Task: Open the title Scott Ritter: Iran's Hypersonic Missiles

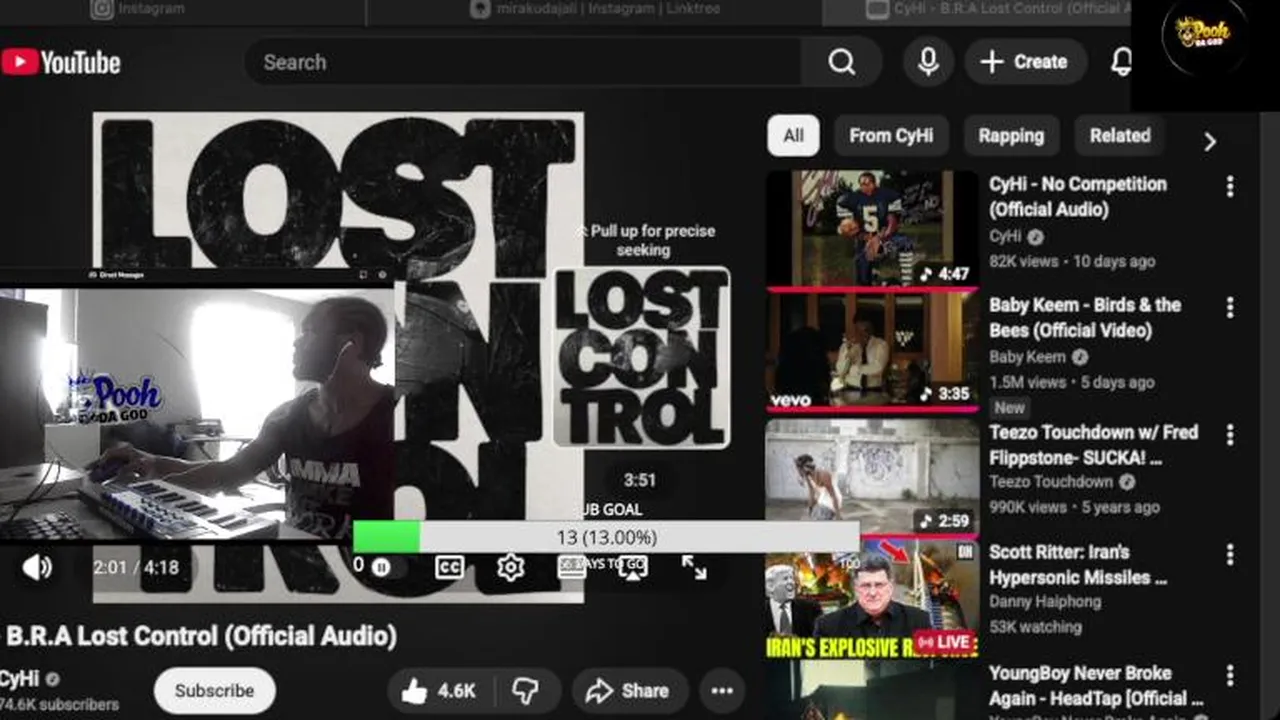Action: coord(1078,564)
